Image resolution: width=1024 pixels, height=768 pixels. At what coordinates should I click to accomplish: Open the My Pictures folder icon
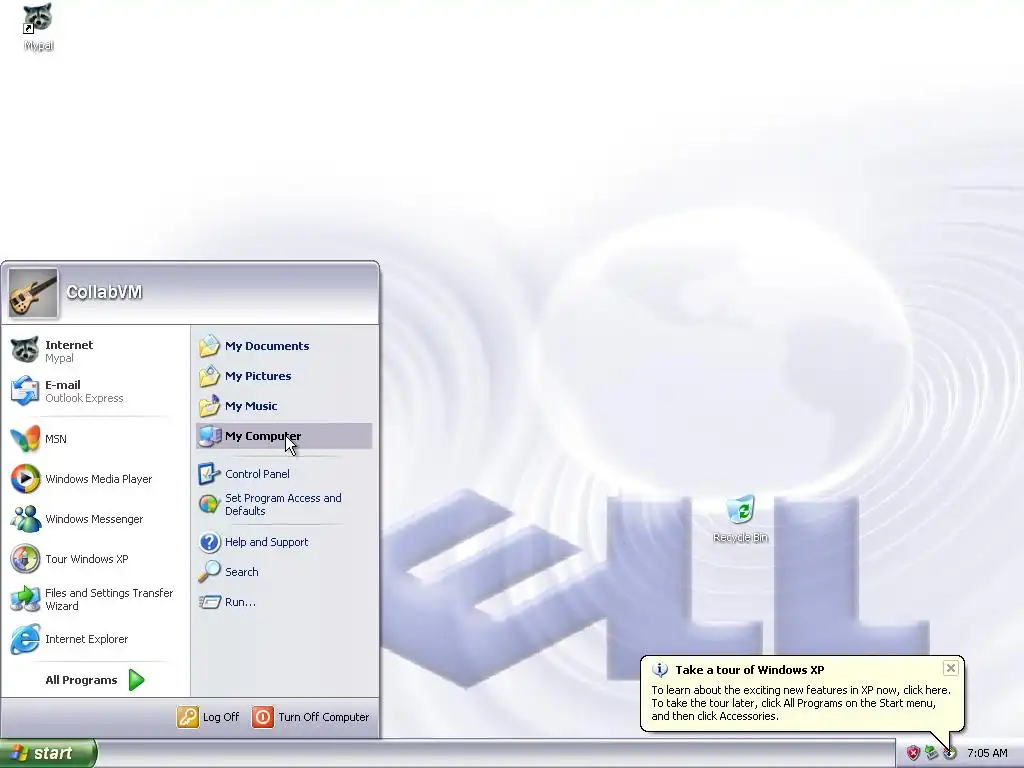click(209, 376)
